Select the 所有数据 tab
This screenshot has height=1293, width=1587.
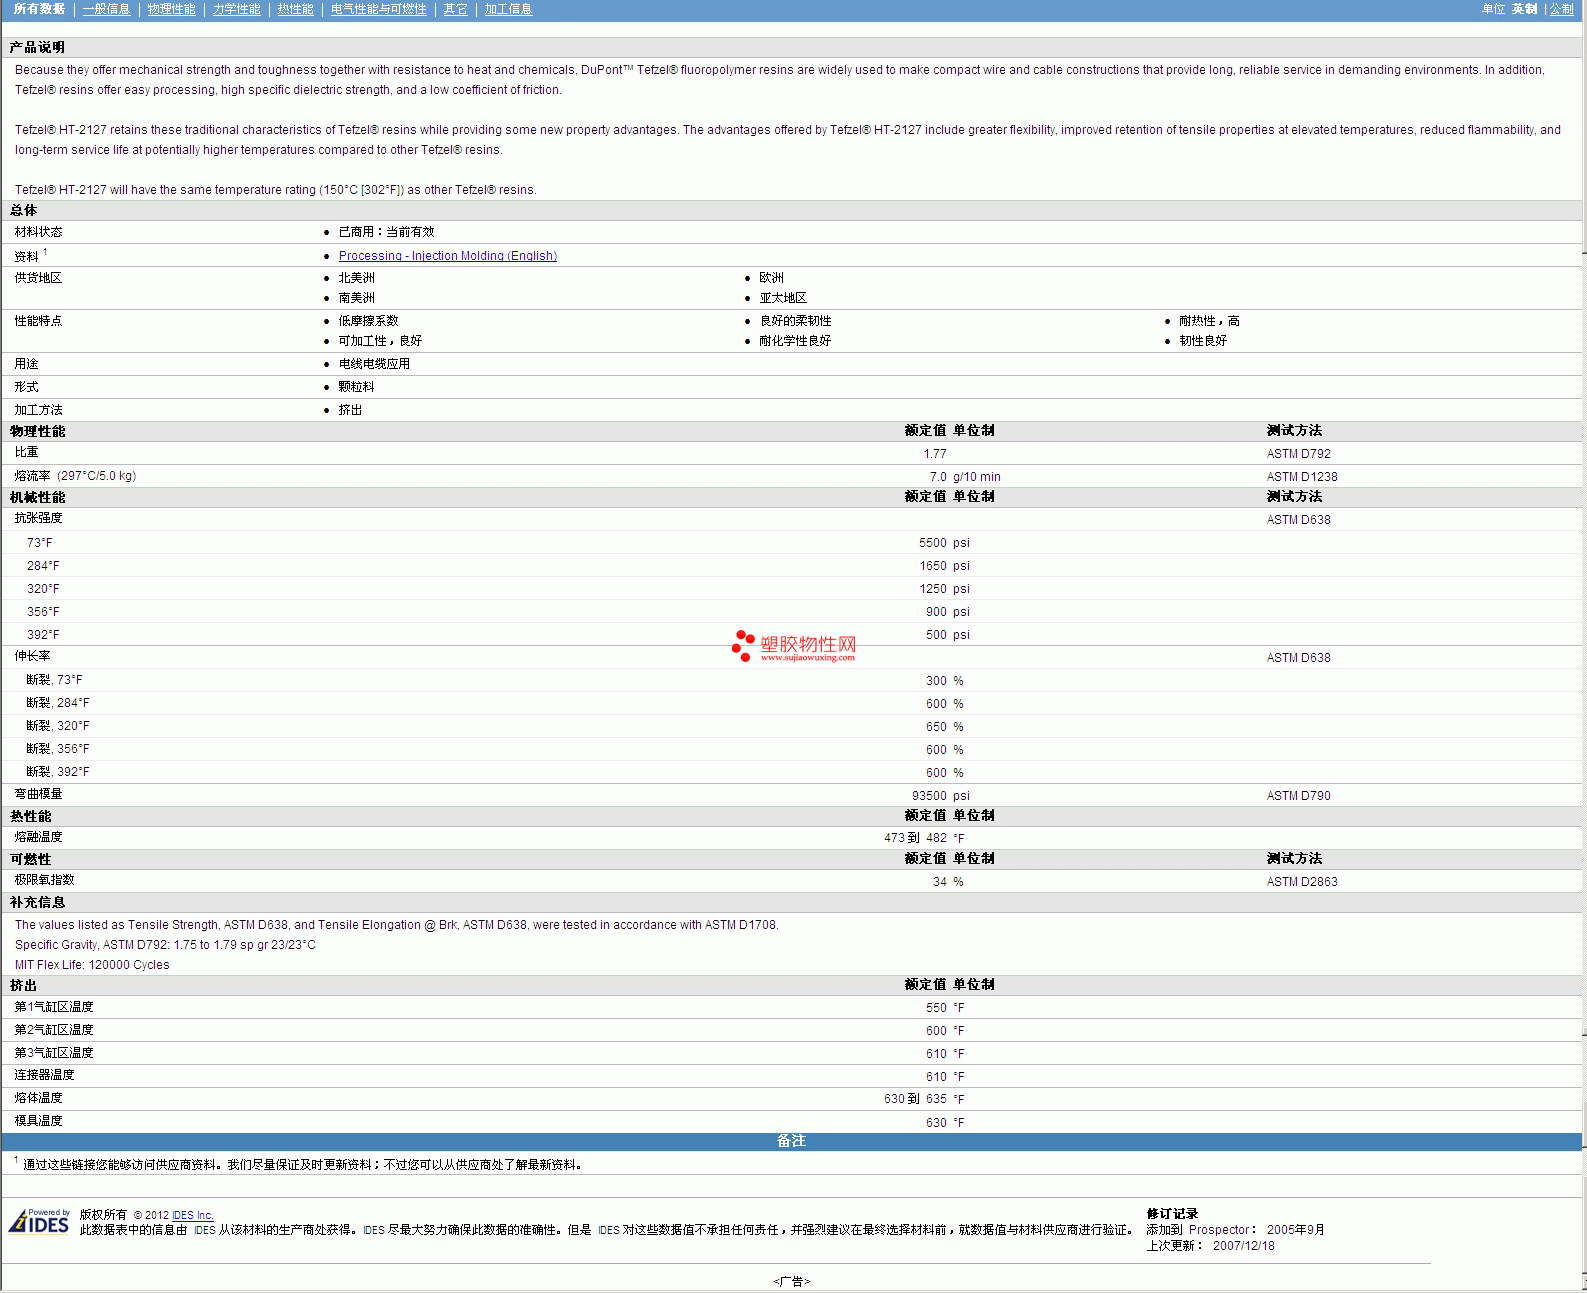click(39, 9)
